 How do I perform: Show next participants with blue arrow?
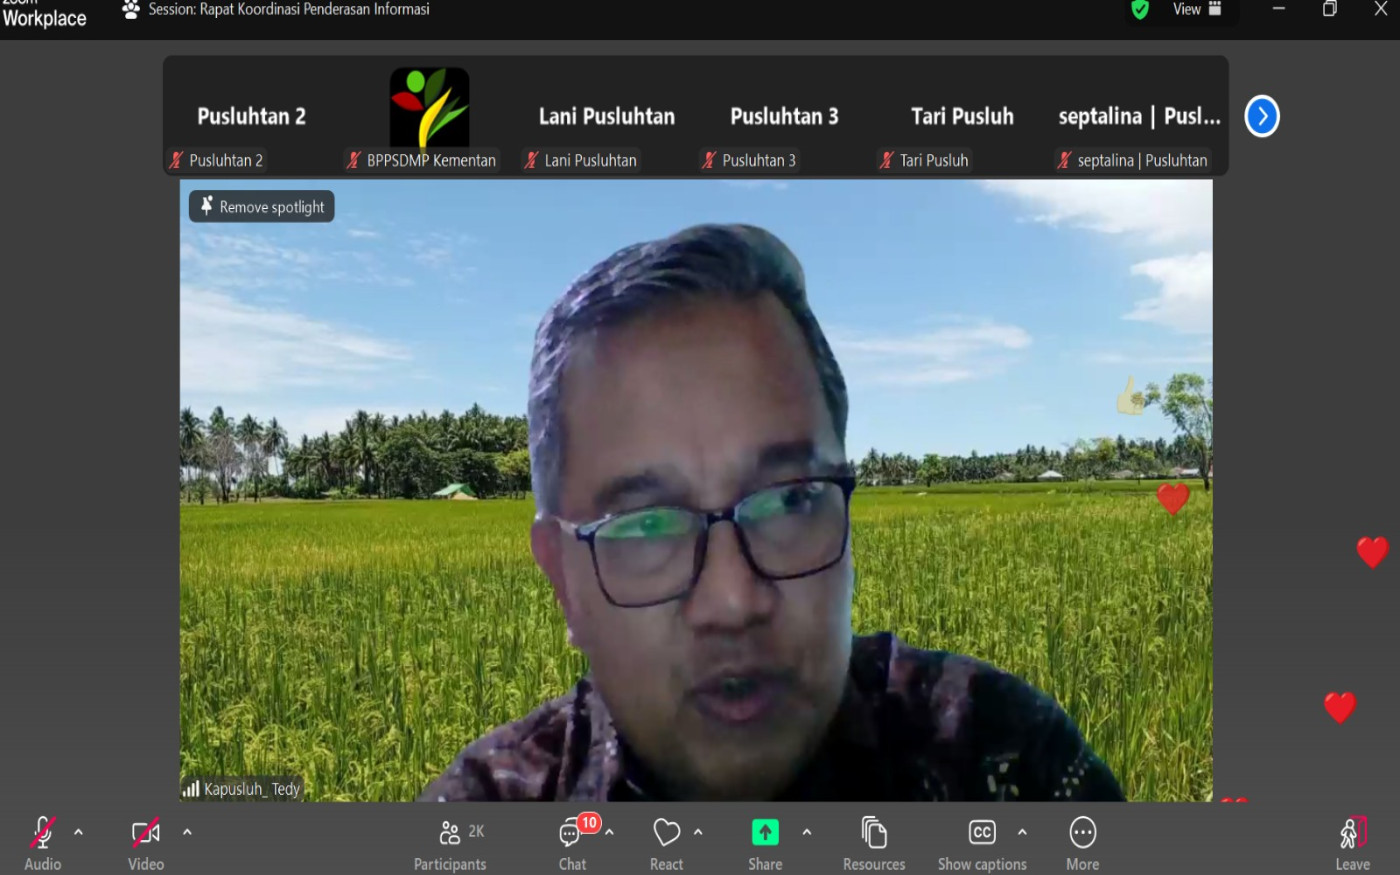point(1262,116)
